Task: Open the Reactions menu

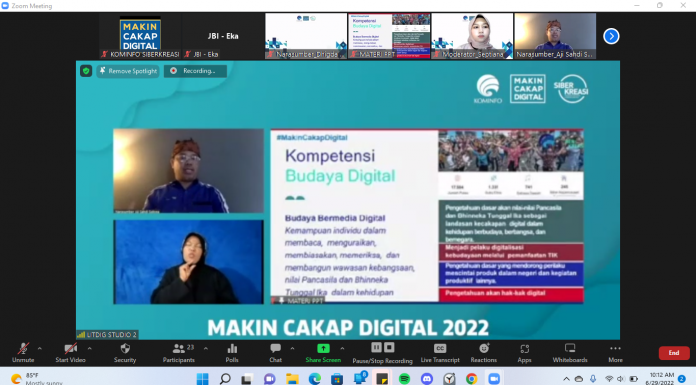Action: [x=483, y=353]
